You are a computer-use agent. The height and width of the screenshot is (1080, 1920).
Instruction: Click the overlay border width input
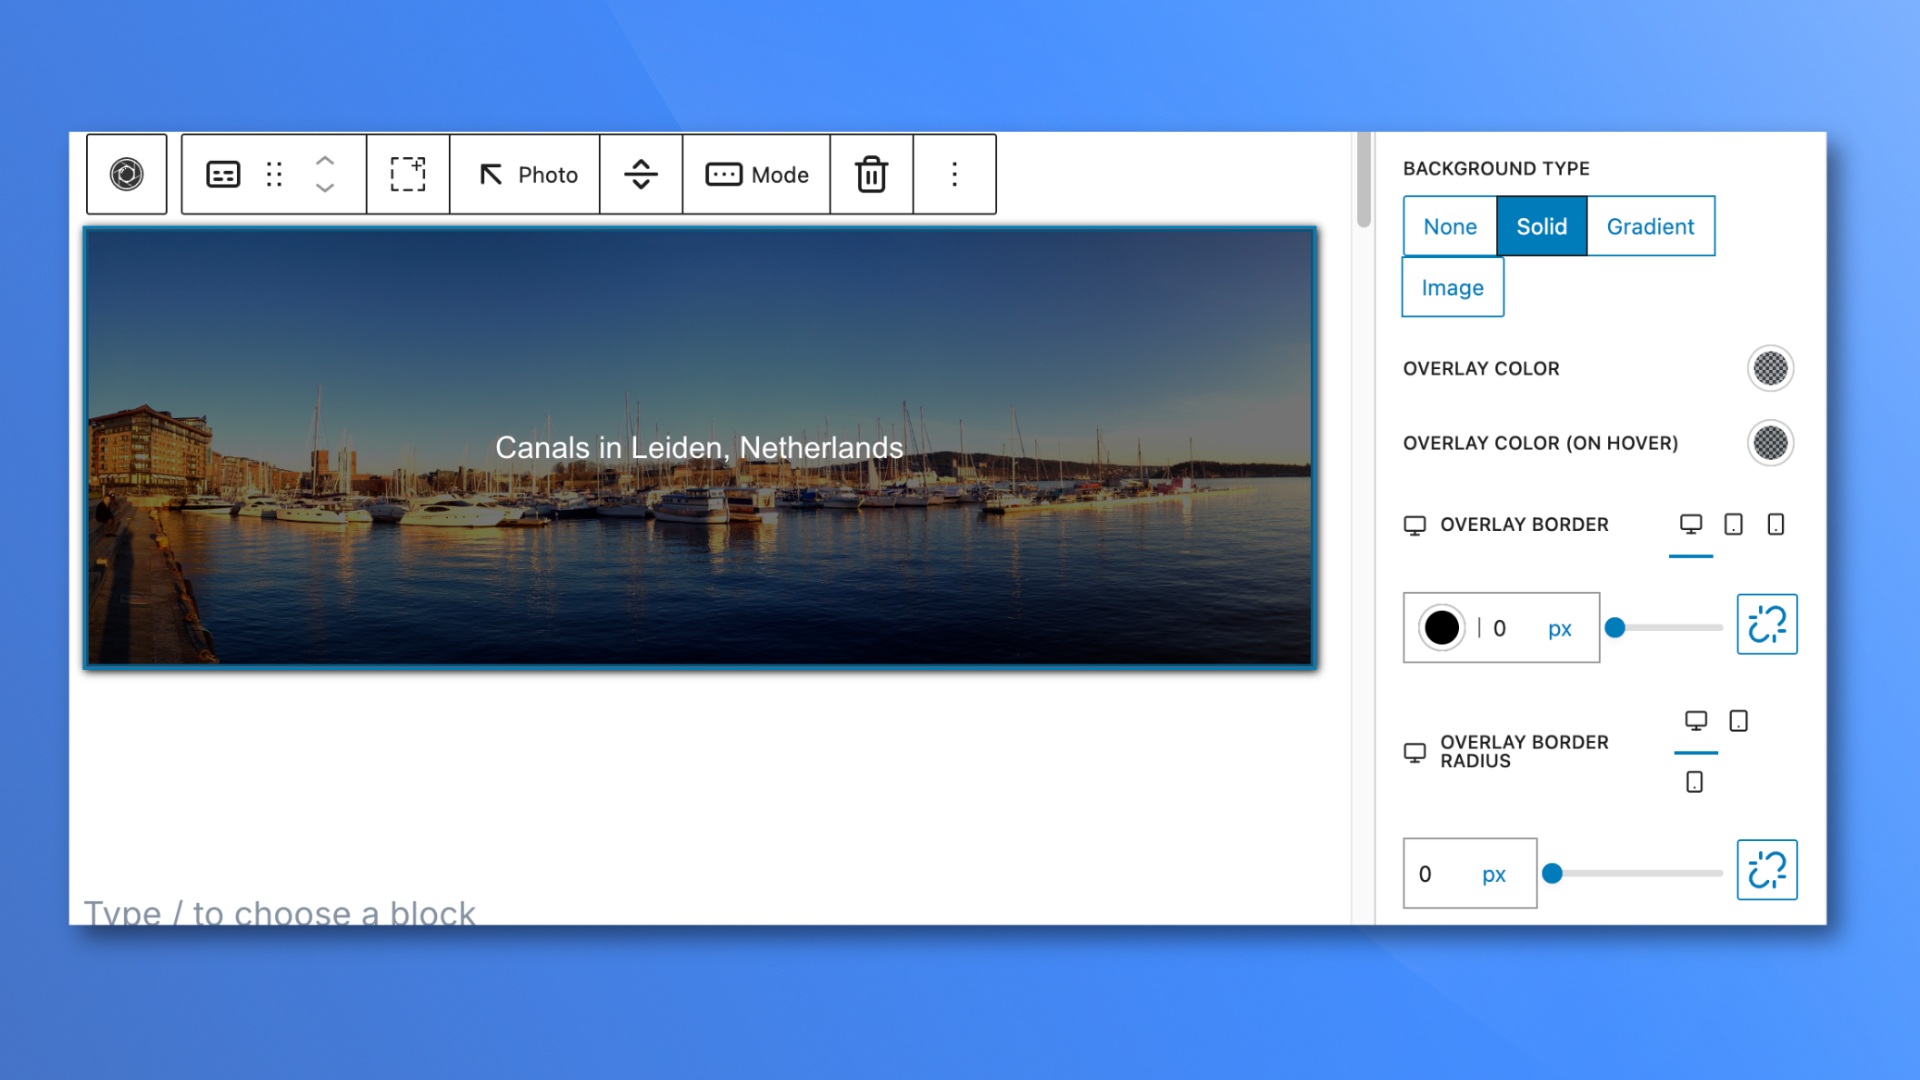click(x=1510, y=628)
